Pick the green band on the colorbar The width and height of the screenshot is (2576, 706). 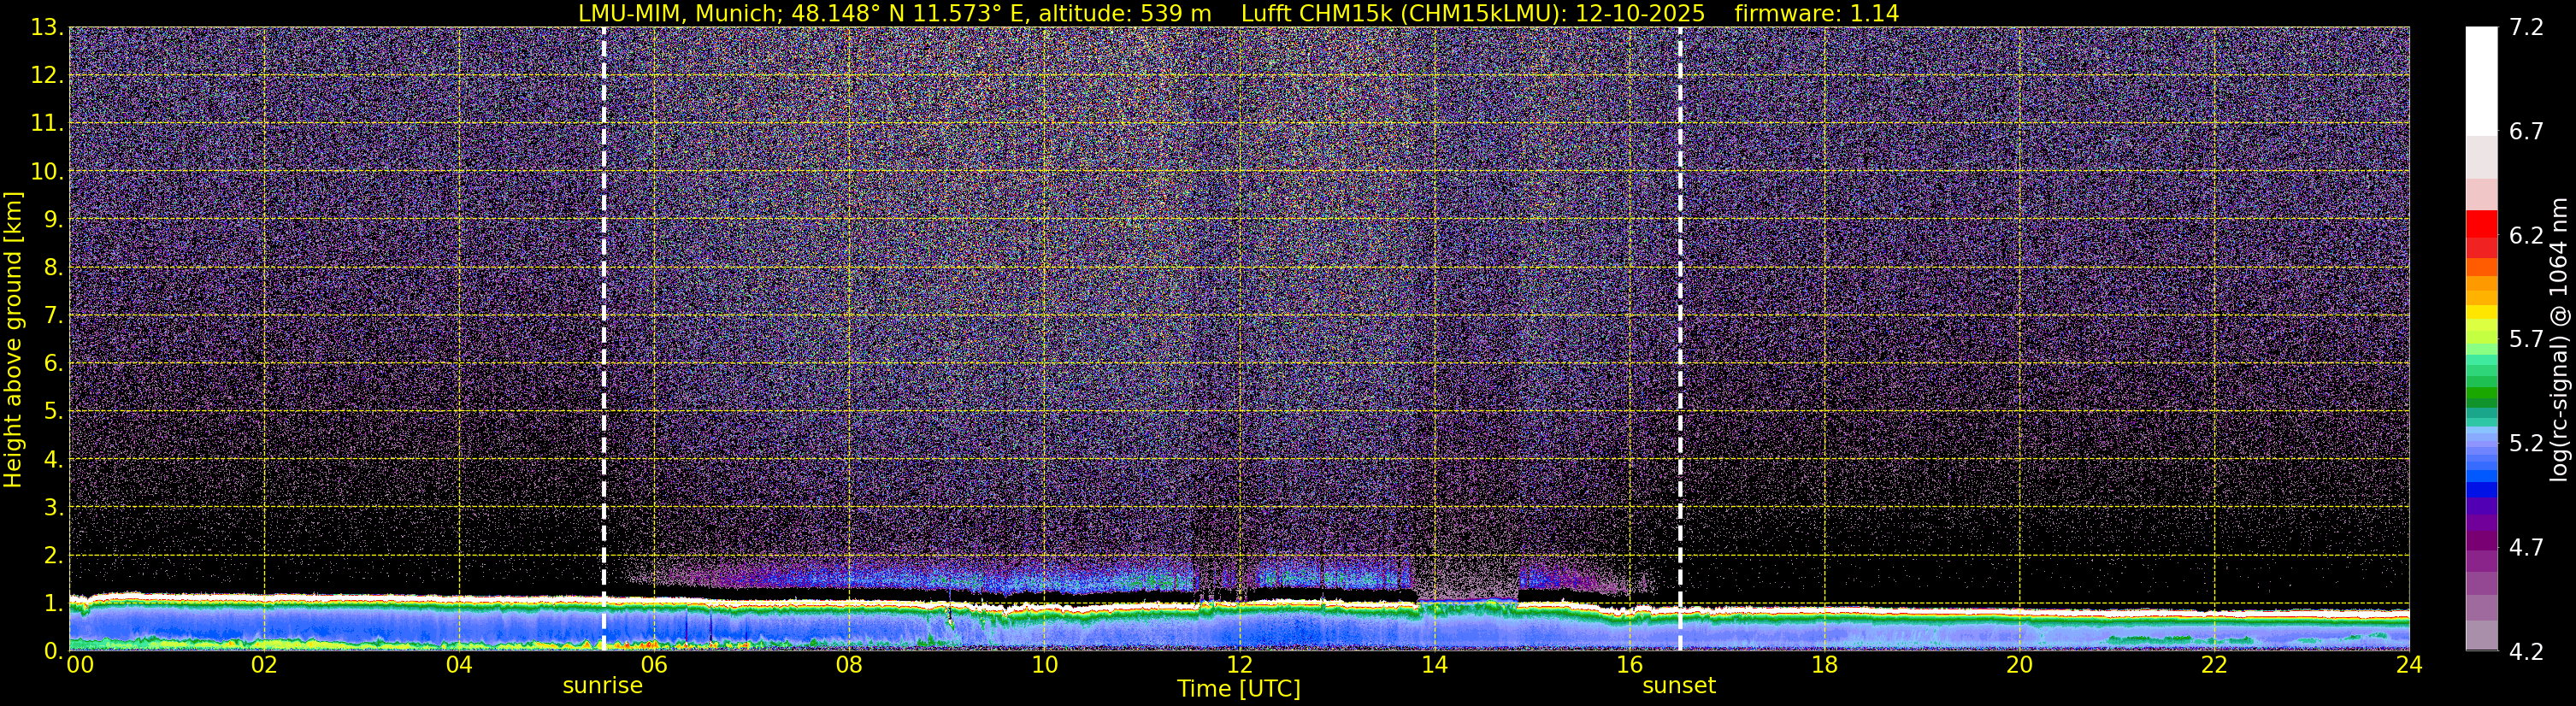(x=2481, y=395)
